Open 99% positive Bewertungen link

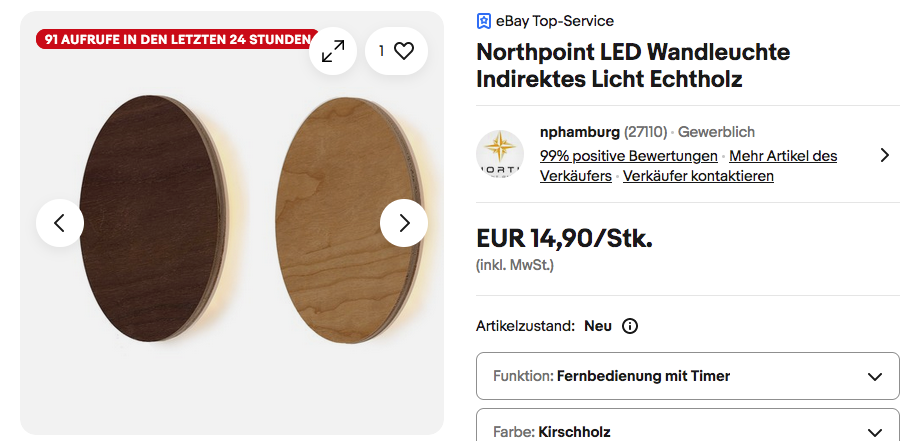click(628, 156)
